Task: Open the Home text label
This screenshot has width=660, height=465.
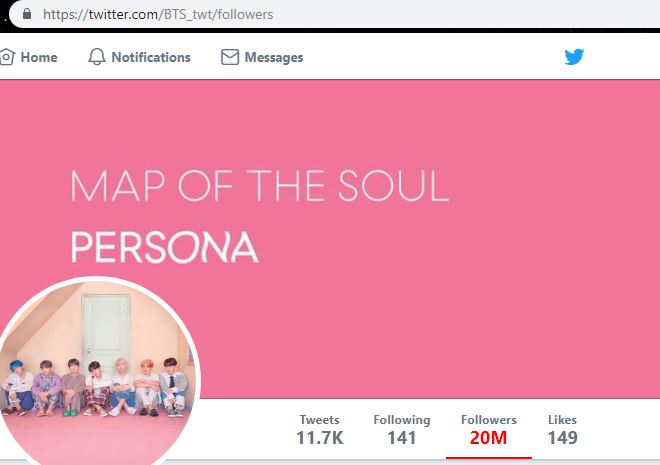Action: pyautogui.click(x=39, y=57)
